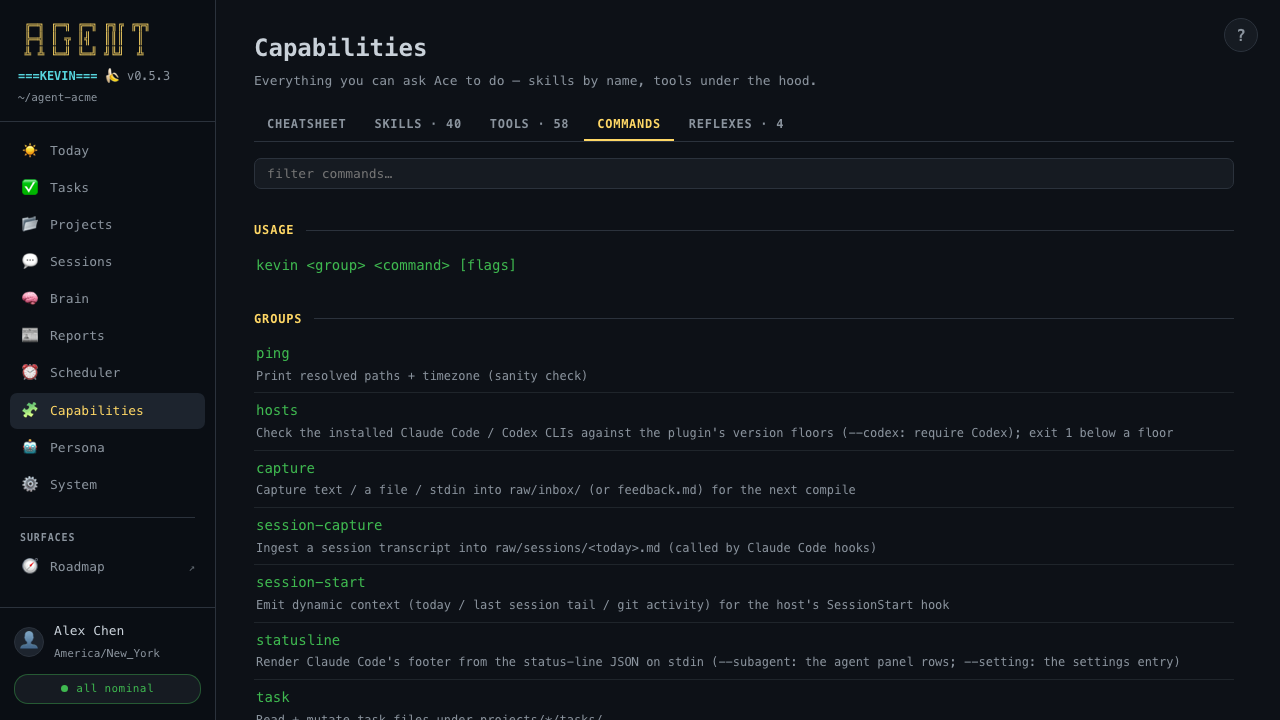Click the hosts description about Claude Code CLIs
The height and width of the screenshot is (720, 1280).
(x=715, y=433)
